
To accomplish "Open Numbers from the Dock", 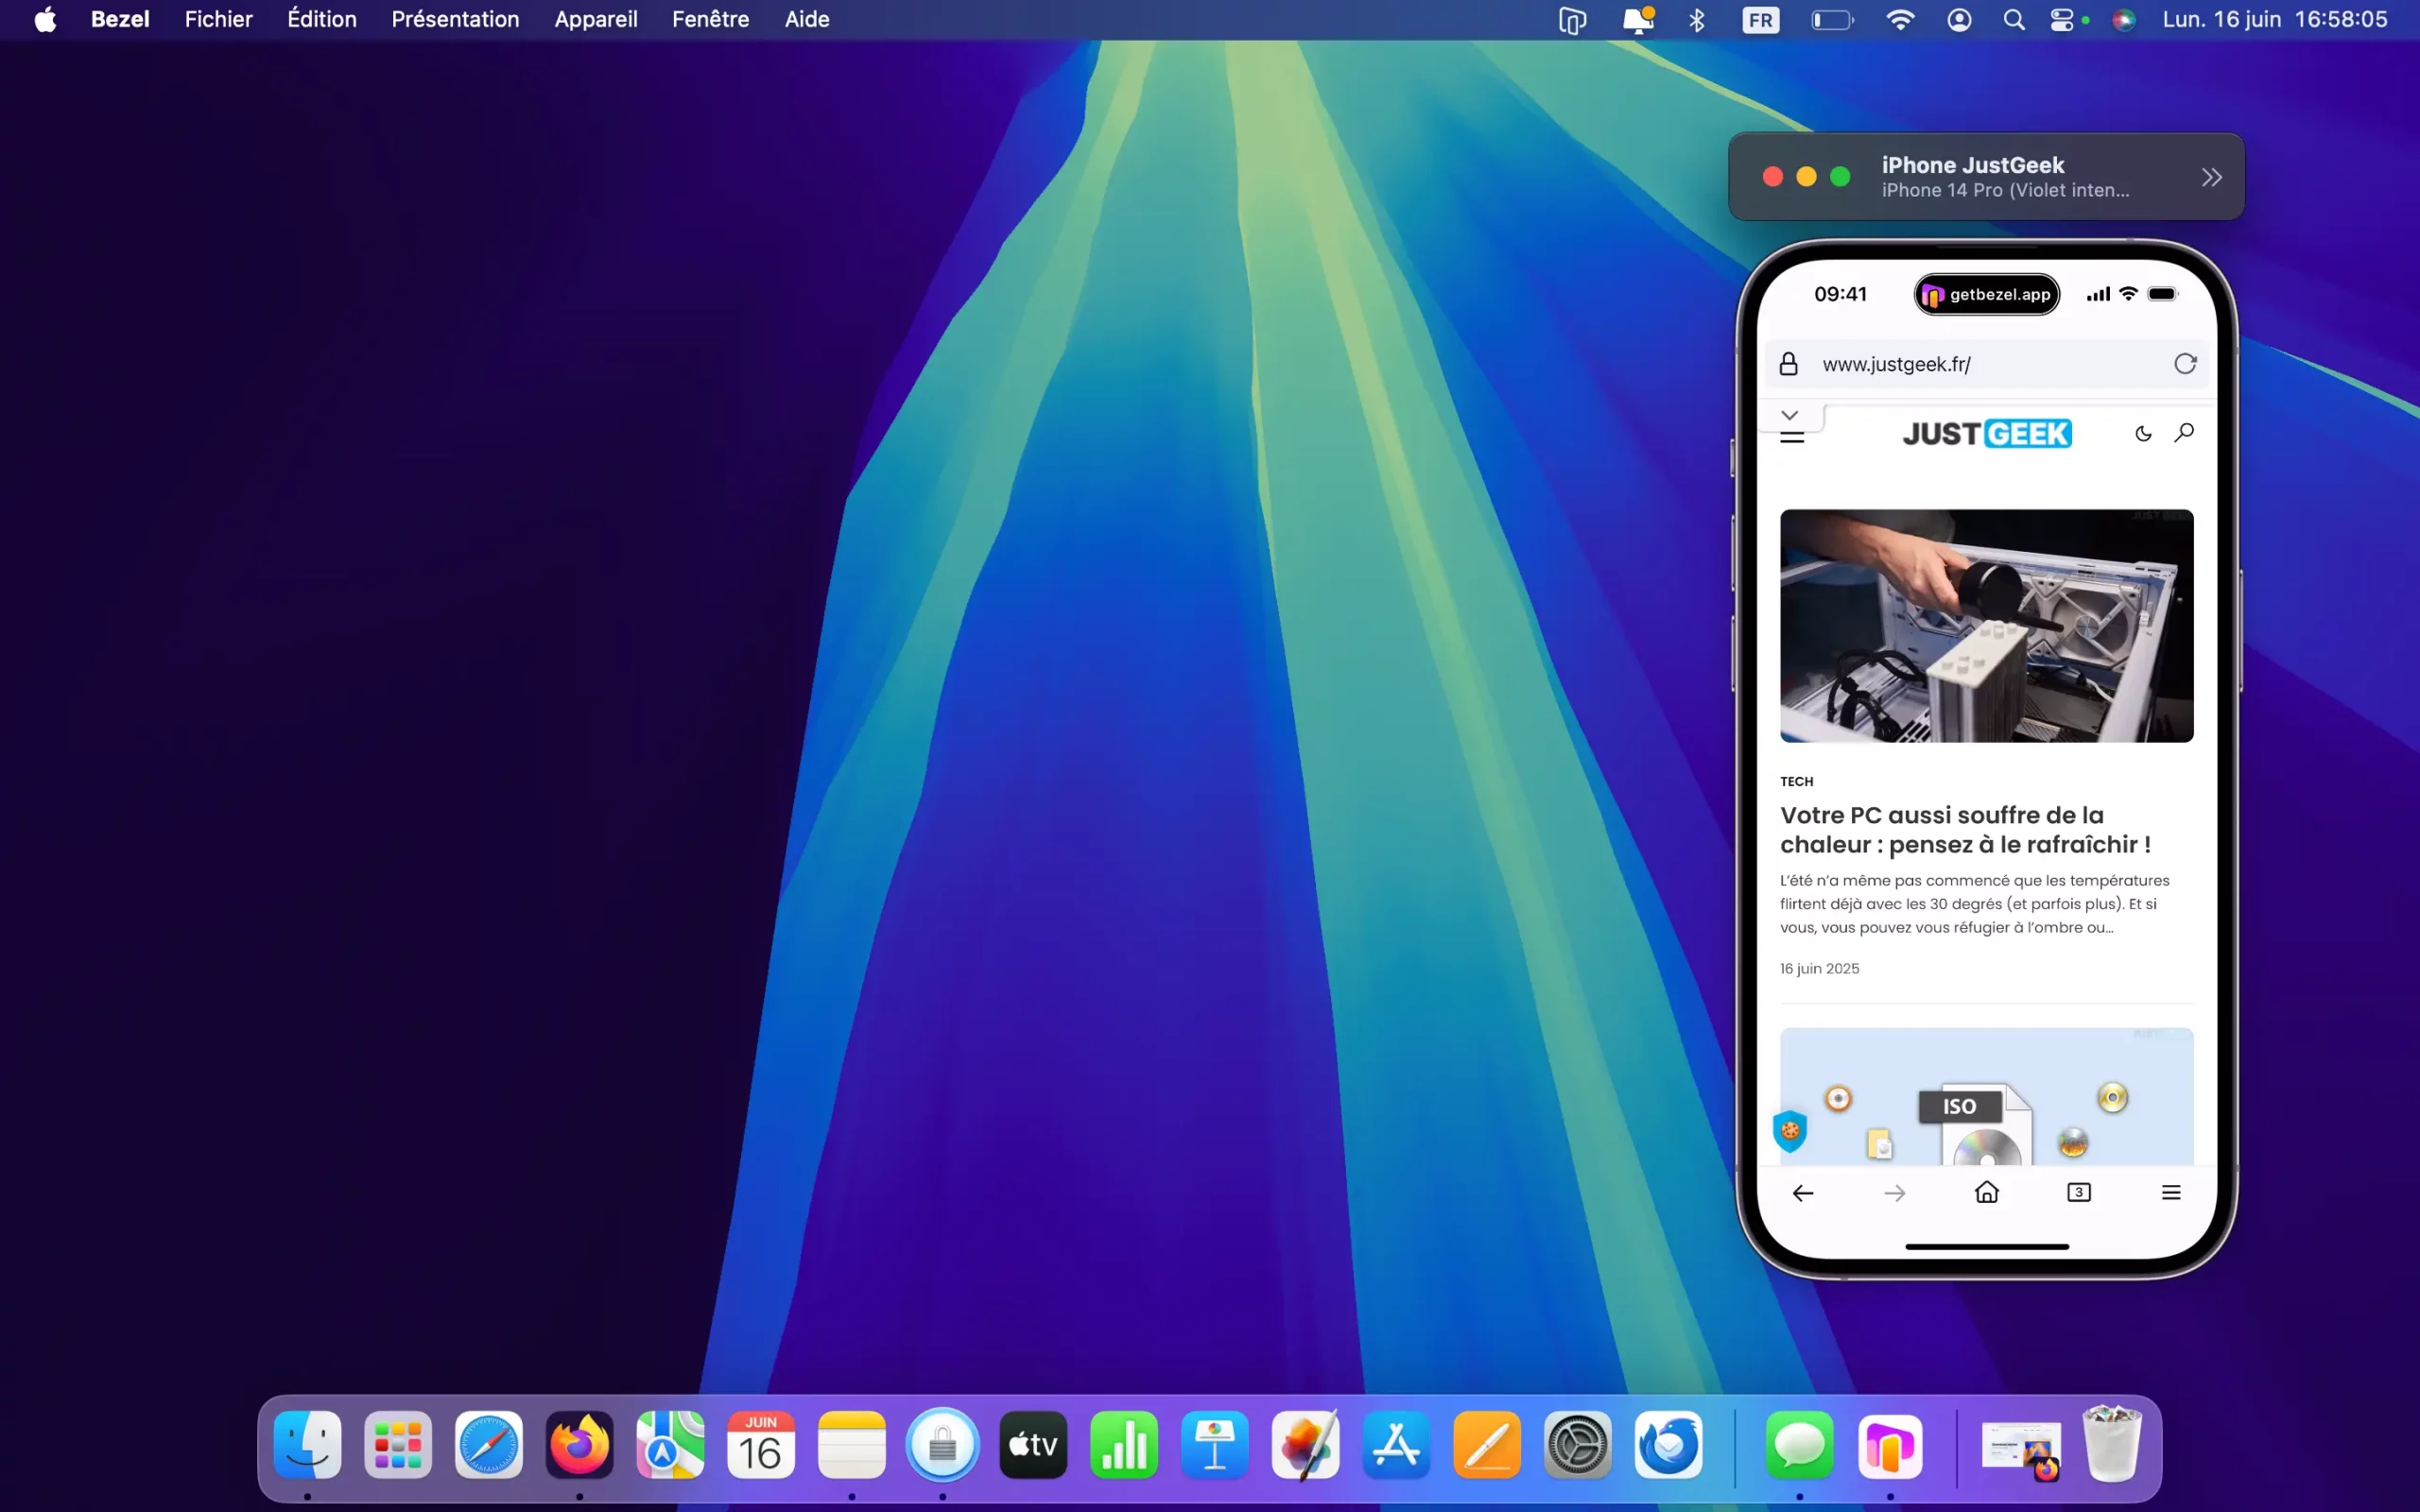I will [x=1124, y=1445].
